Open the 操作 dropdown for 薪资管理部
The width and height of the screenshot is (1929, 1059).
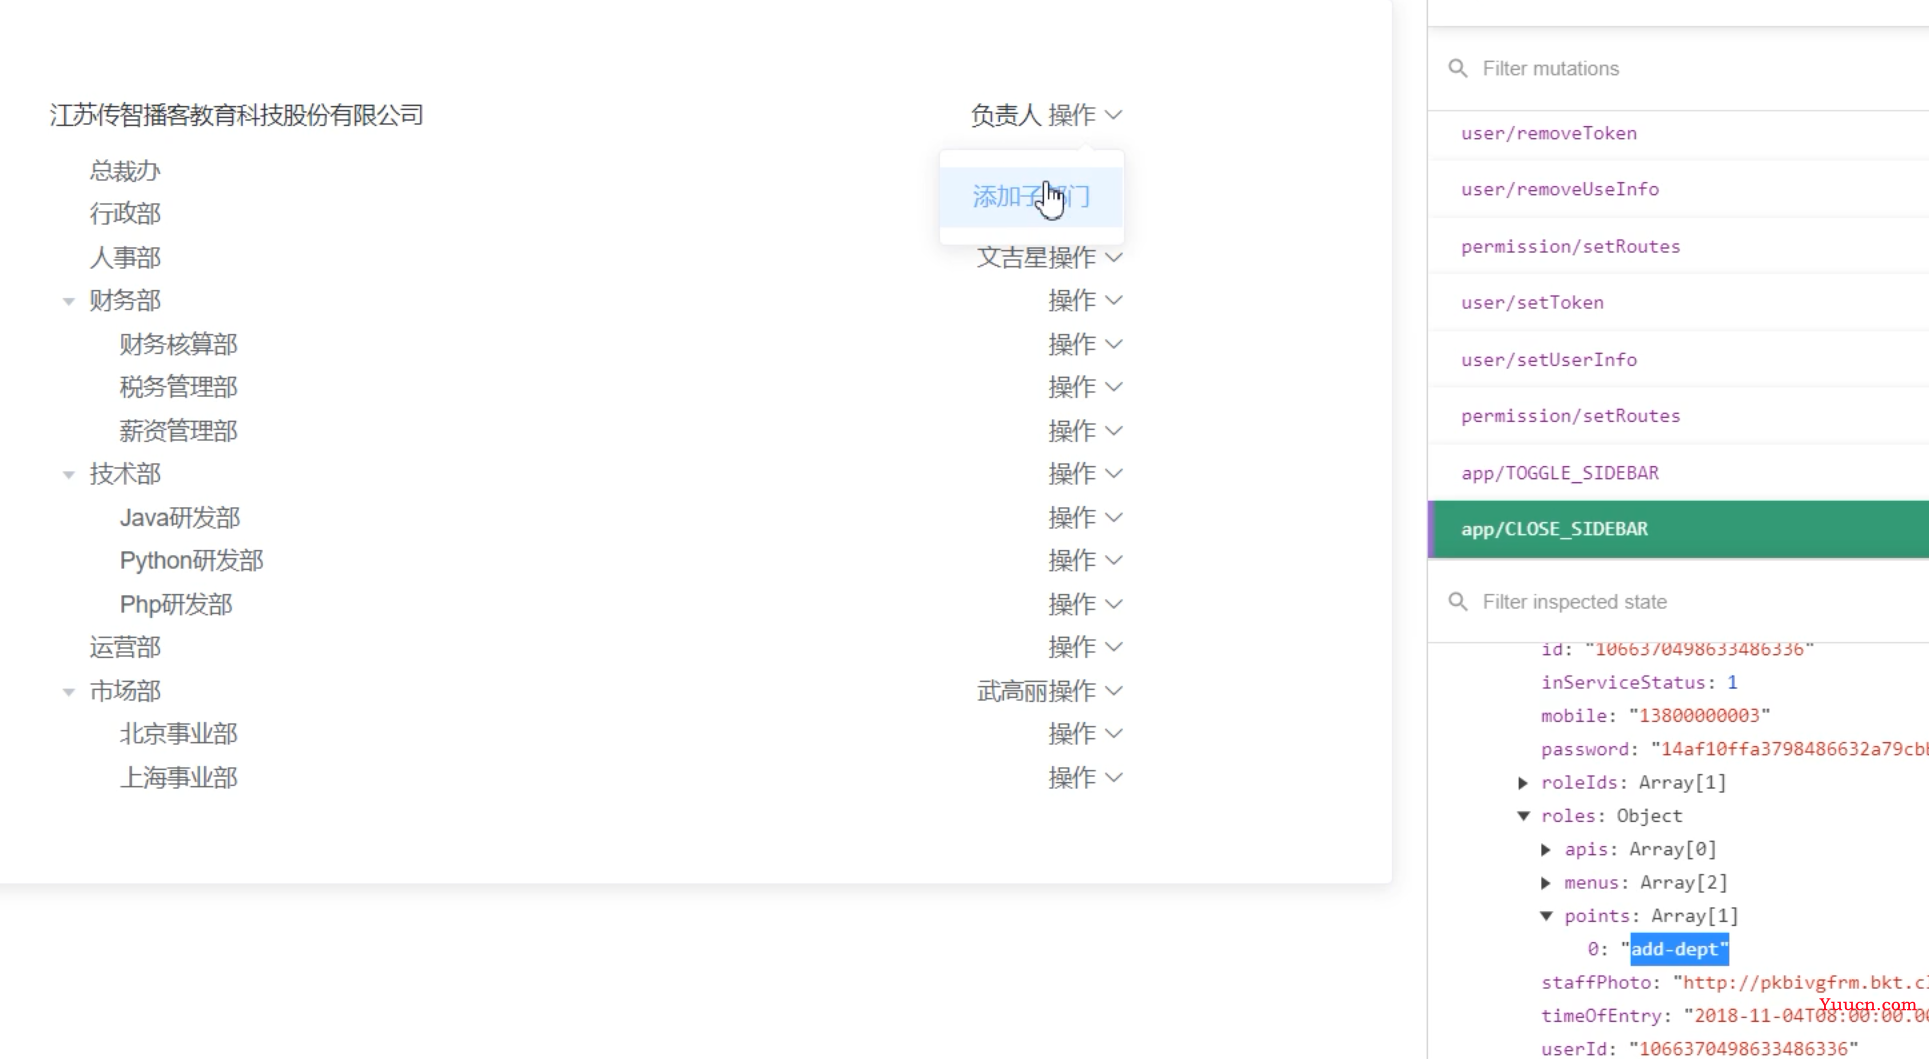[1085, 431]
